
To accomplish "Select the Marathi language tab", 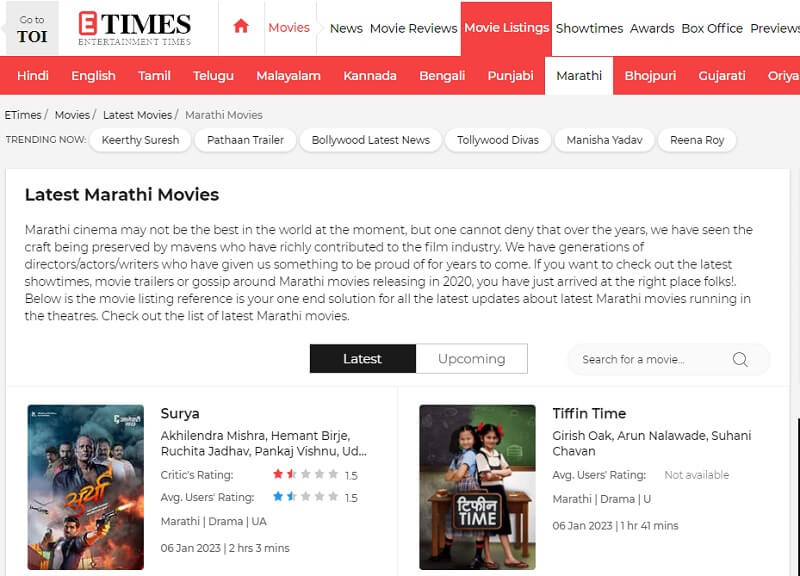I will tap(579, 76).
